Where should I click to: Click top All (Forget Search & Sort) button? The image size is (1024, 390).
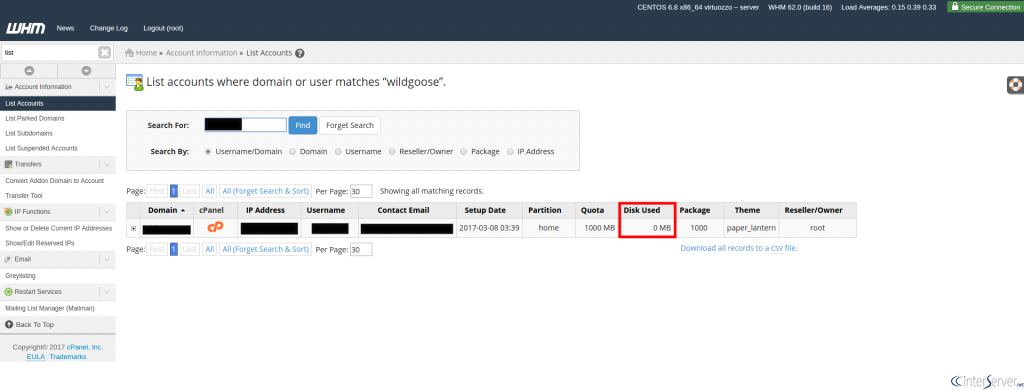click(x=265, y=191)
